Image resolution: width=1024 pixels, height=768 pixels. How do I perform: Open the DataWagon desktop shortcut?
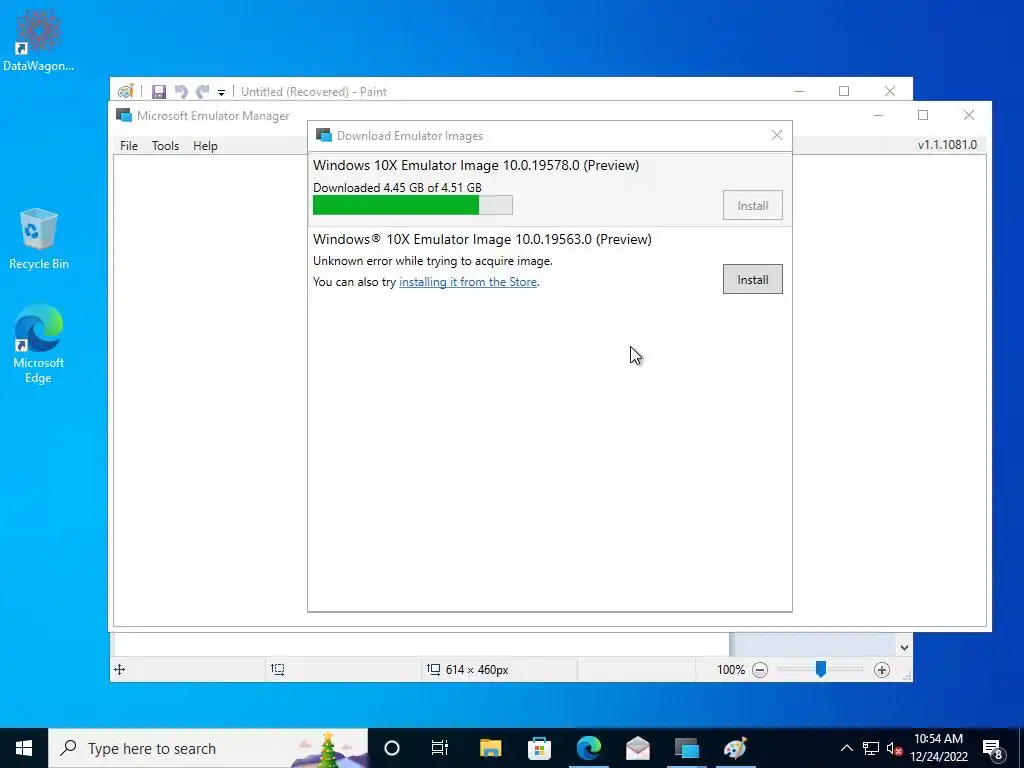click(38, 40)
